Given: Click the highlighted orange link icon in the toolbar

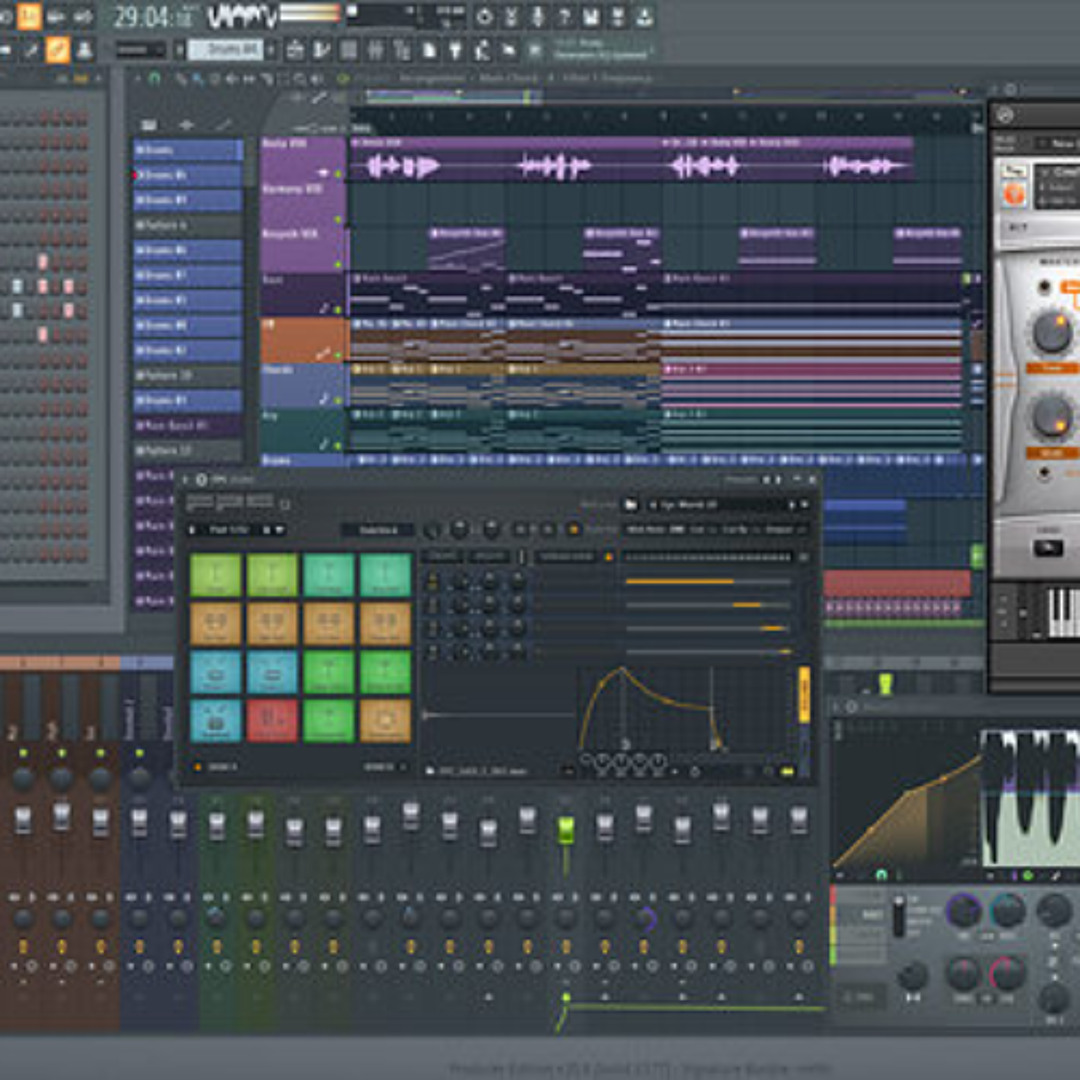Looking at the screenshot, I should 58,49.
